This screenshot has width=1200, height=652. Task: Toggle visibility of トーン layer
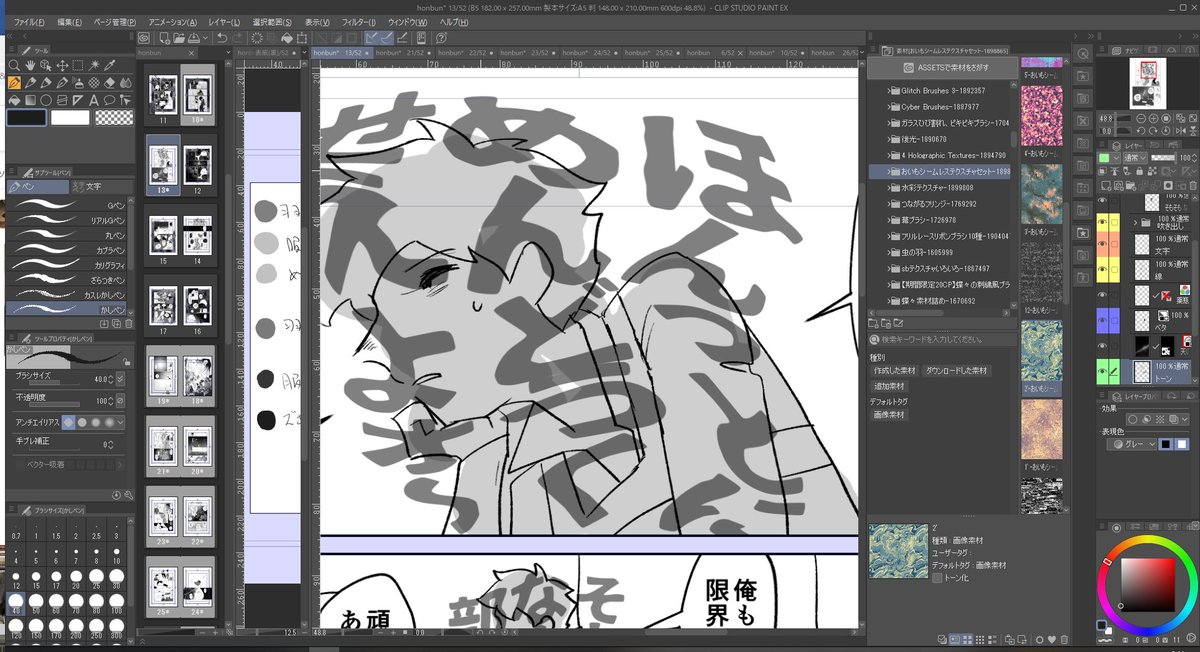coord(1103,372)
